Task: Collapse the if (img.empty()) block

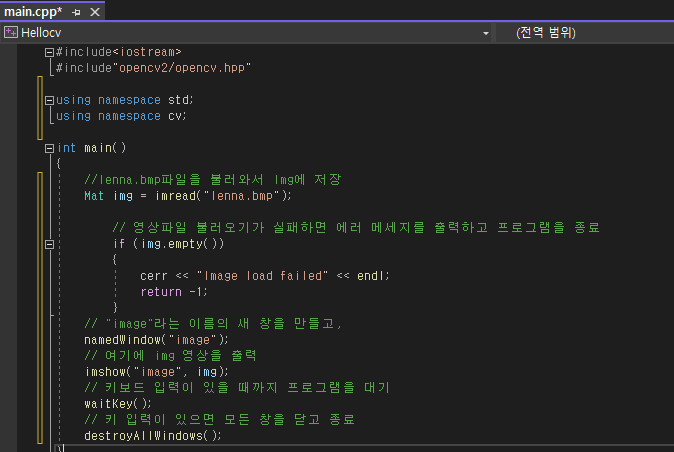Action: click(49, 244)
